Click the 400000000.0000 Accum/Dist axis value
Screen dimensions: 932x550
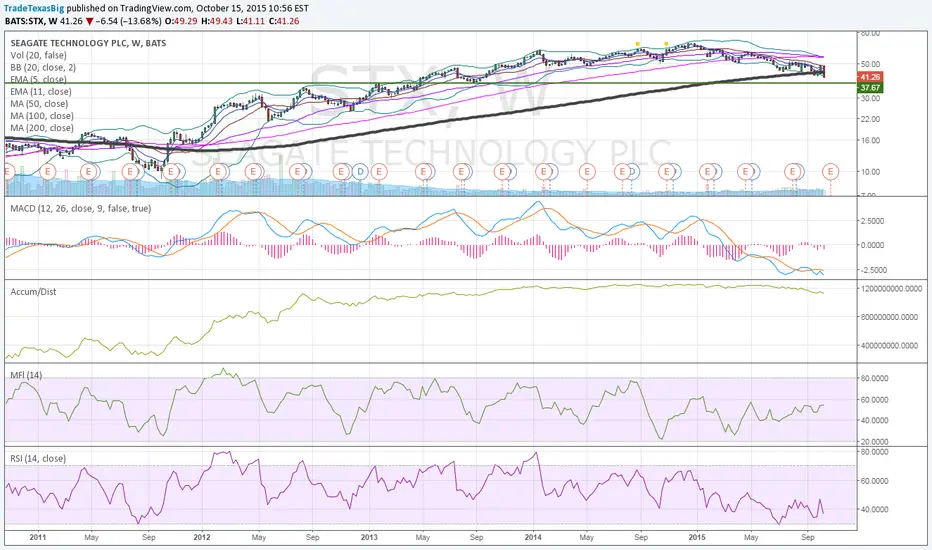pos(889,345)
